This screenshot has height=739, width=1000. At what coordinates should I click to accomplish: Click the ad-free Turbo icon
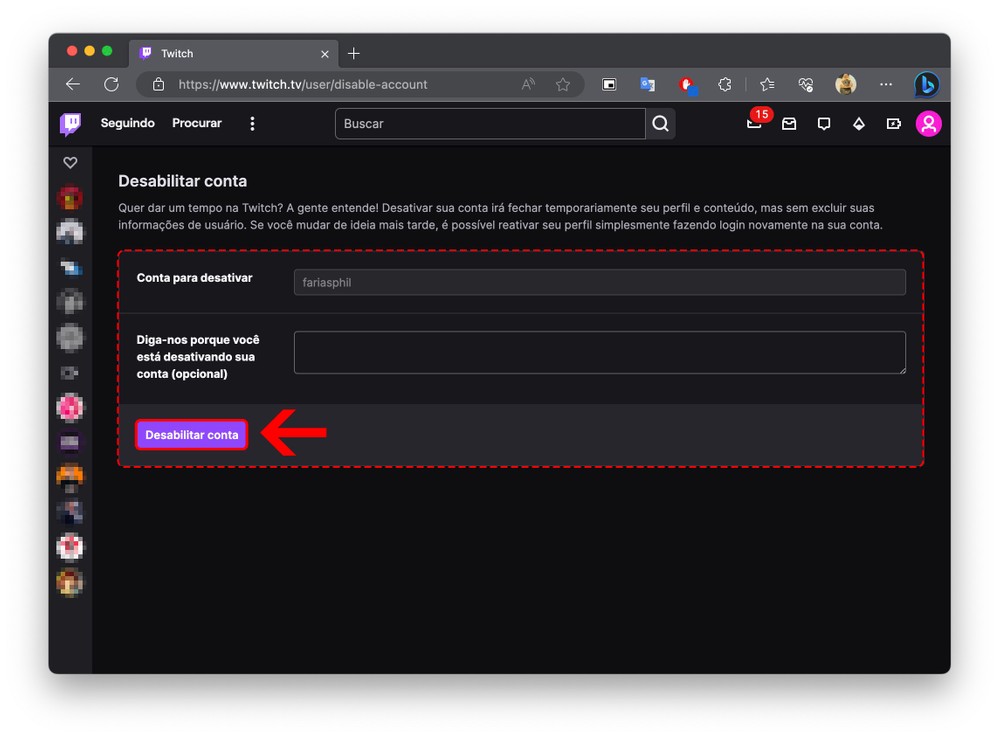[x=893, y=124]
